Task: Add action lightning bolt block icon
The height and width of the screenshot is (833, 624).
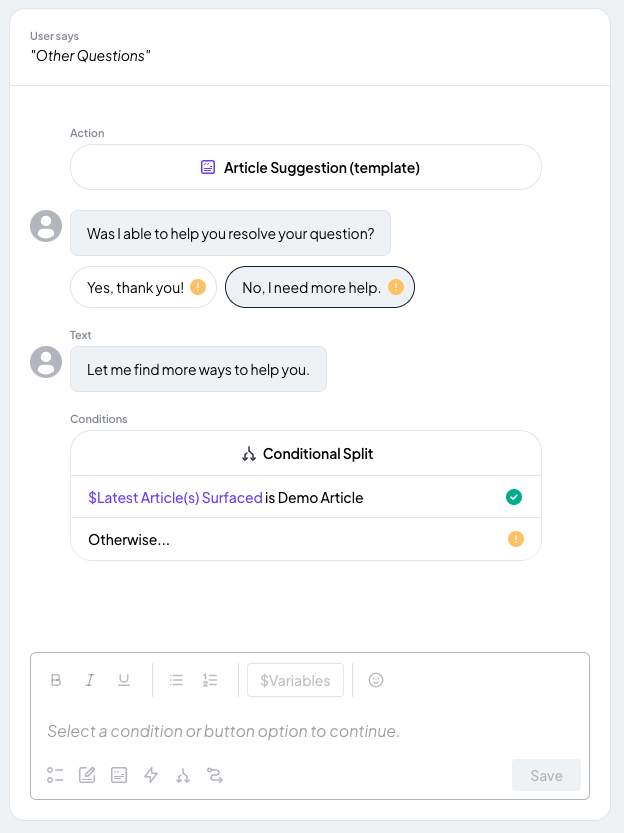Action: pyautogui.click(x=151, y=775)
